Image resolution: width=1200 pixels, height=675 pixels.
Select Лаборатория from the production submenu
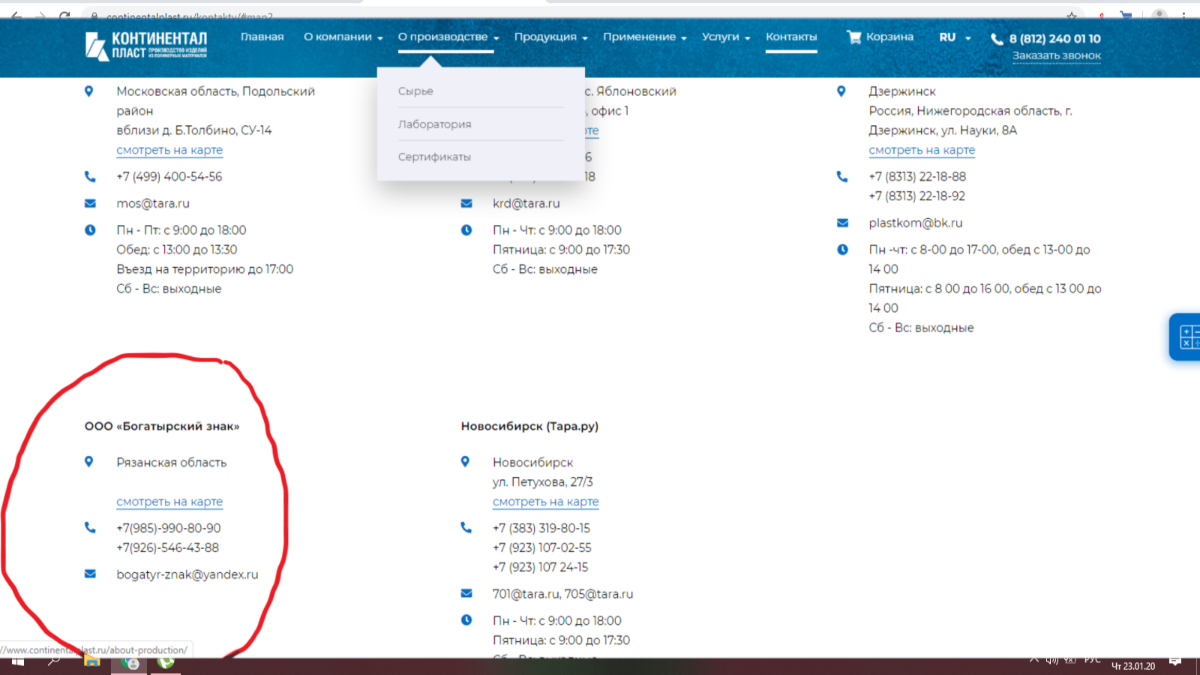pyautogui.click(x=434, y=124)
